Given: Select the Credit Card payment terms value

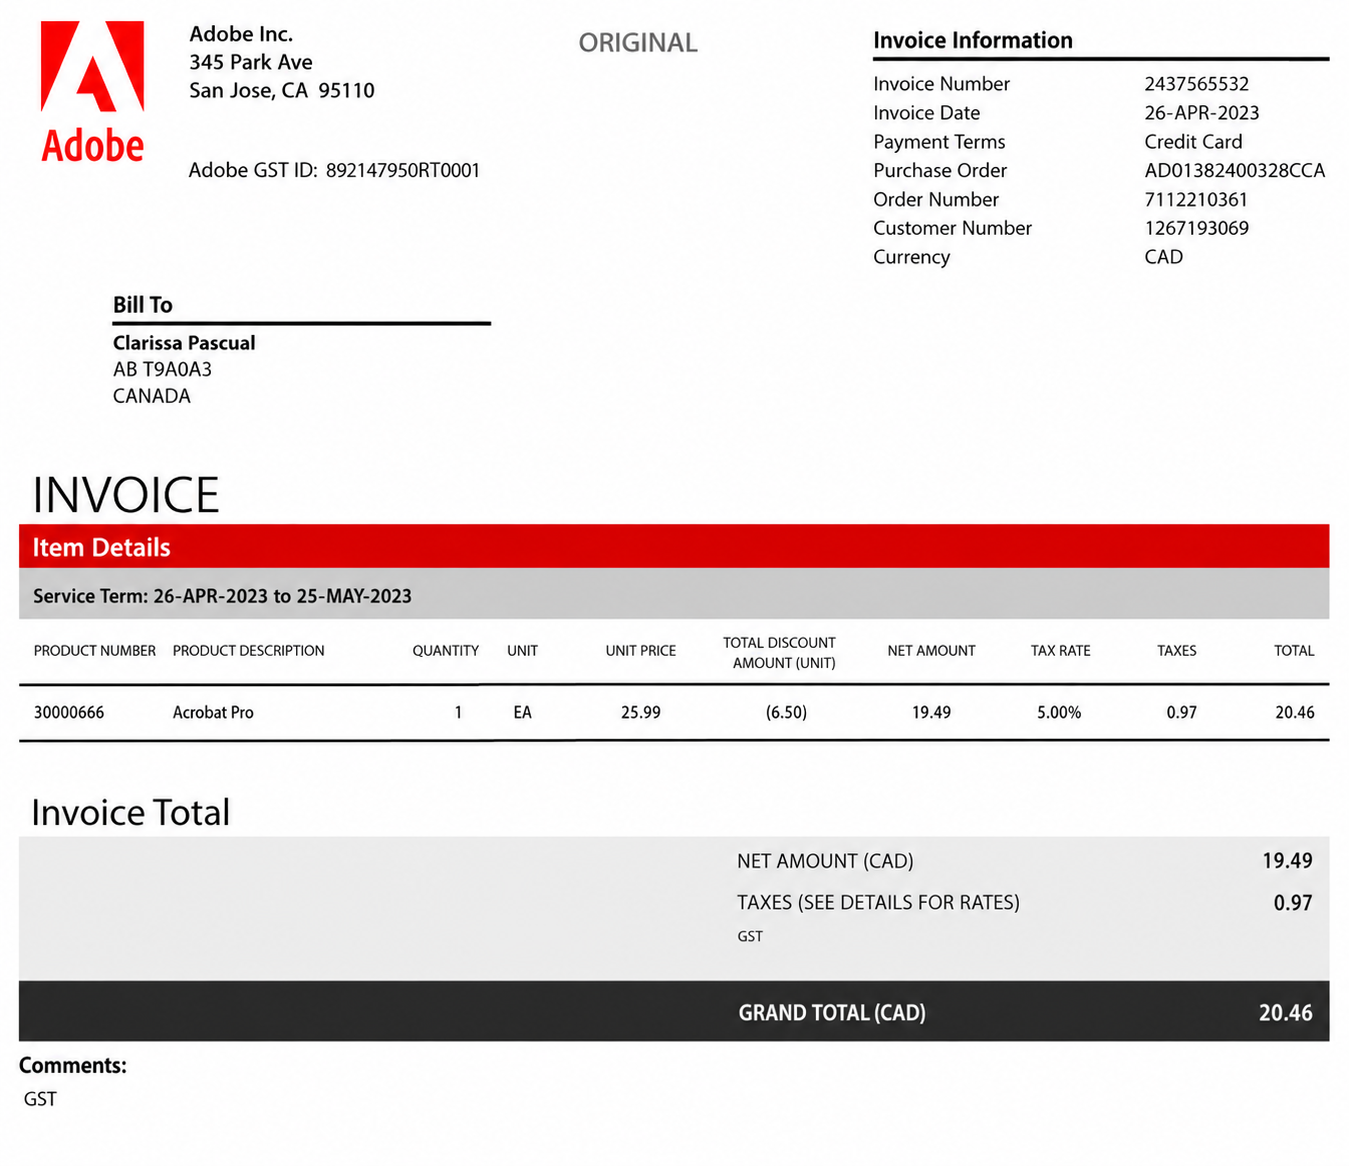Looking at the screenshot, I should pos(1193,142).
